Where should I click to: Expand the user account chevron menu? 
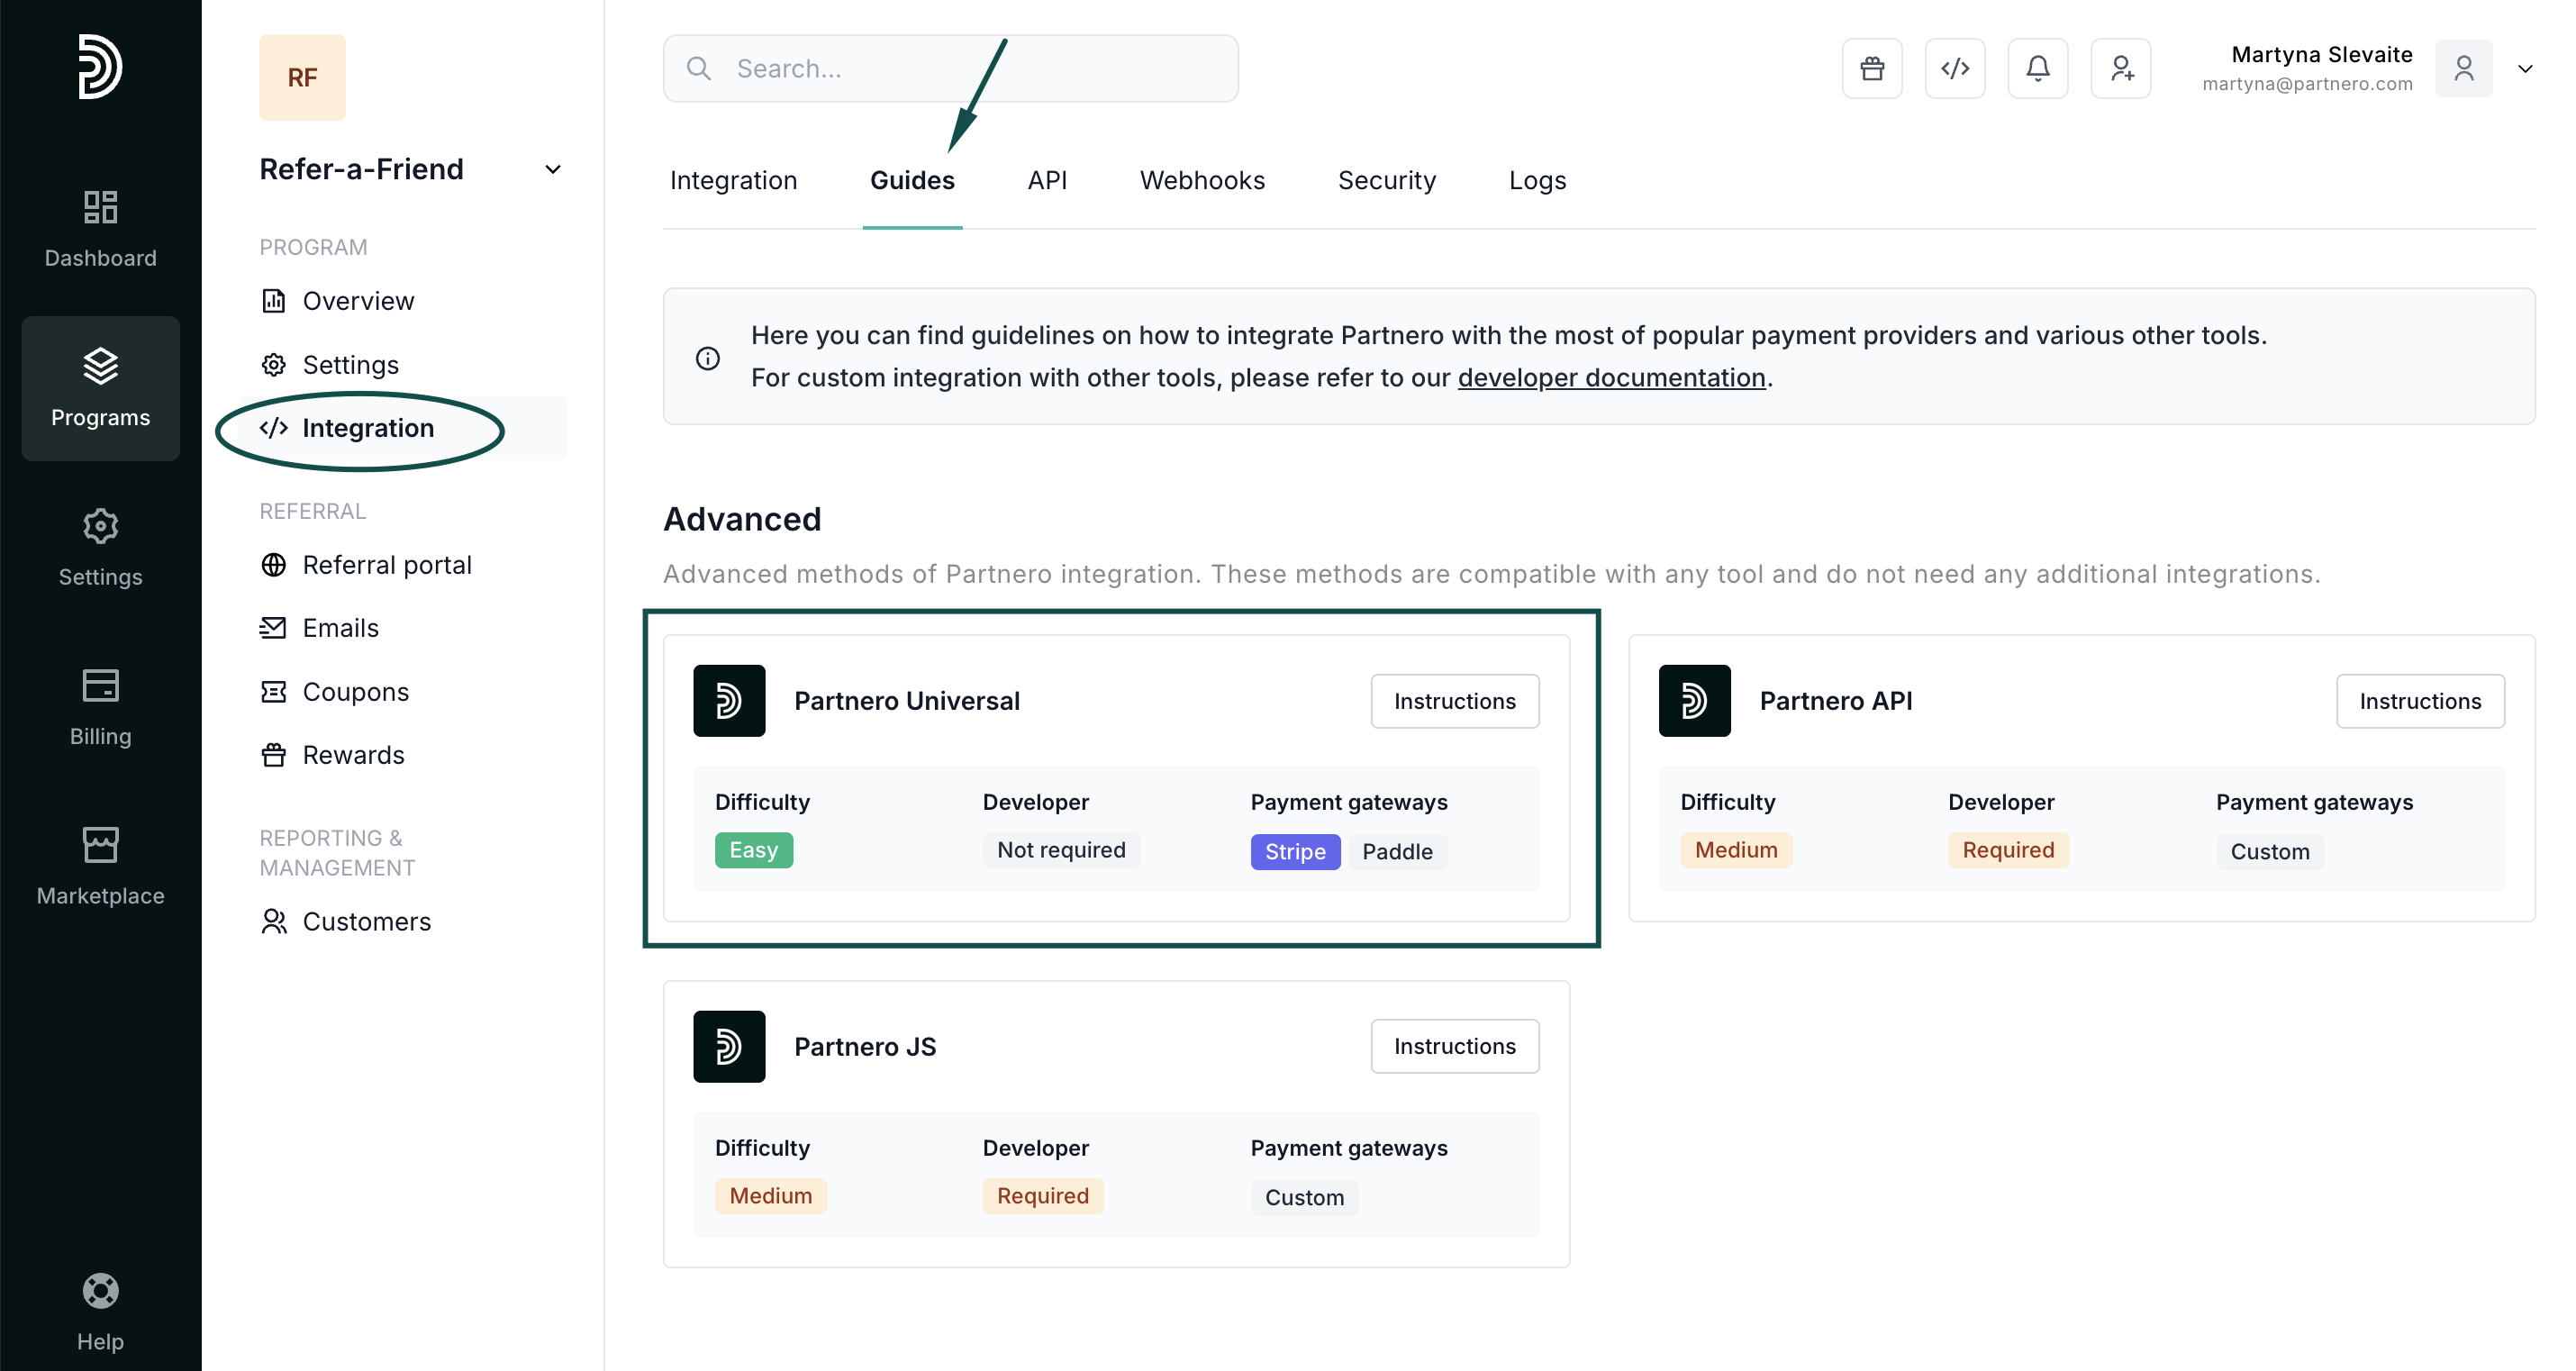coord(2524,69)
